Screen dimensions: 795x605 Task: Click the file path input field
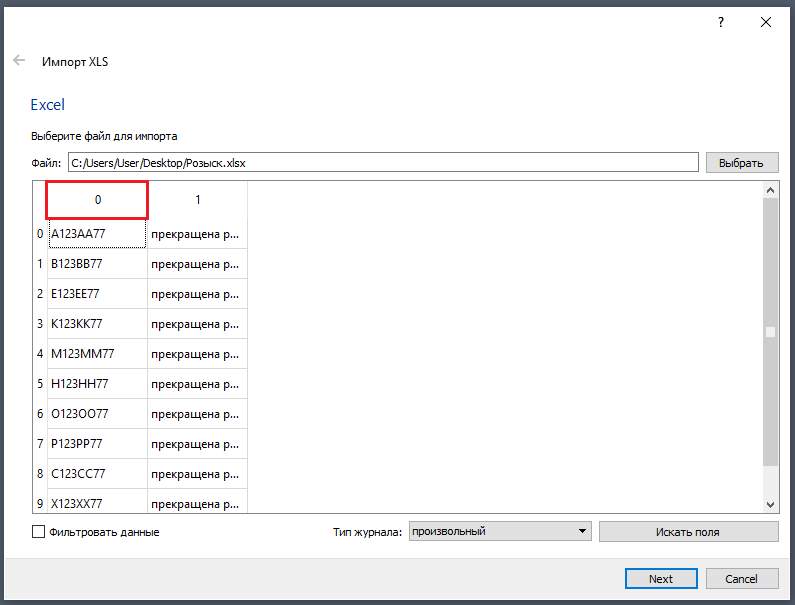[x=380, y=162]
